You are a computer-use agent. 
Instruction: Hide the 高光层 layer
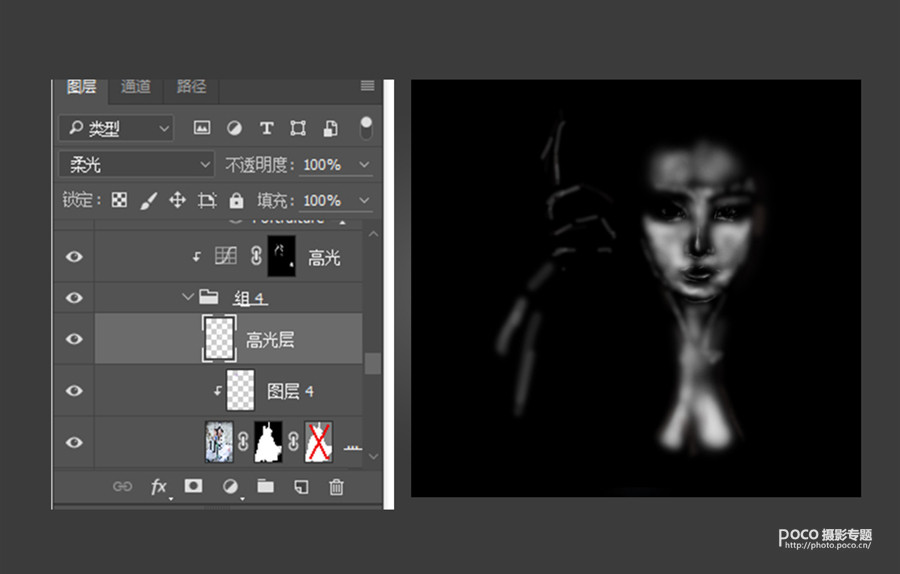74,339
